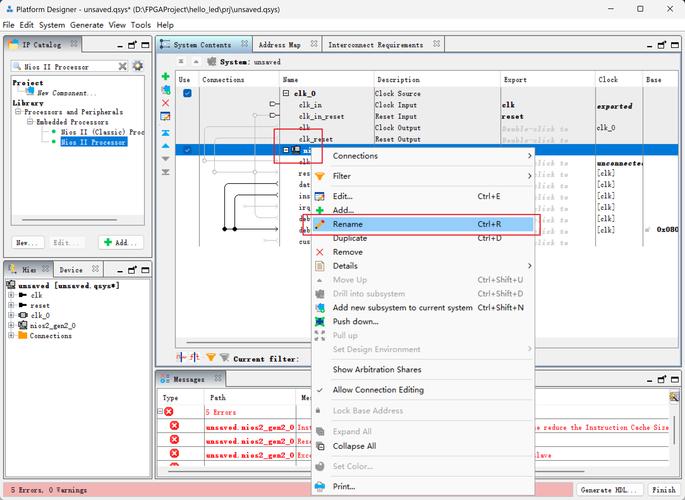Image resolution: width=685 pixels, height=500 pixels.
Task: Collapse Embedded Processors library node
Action: pyautogui.click(x=30, y=122)
